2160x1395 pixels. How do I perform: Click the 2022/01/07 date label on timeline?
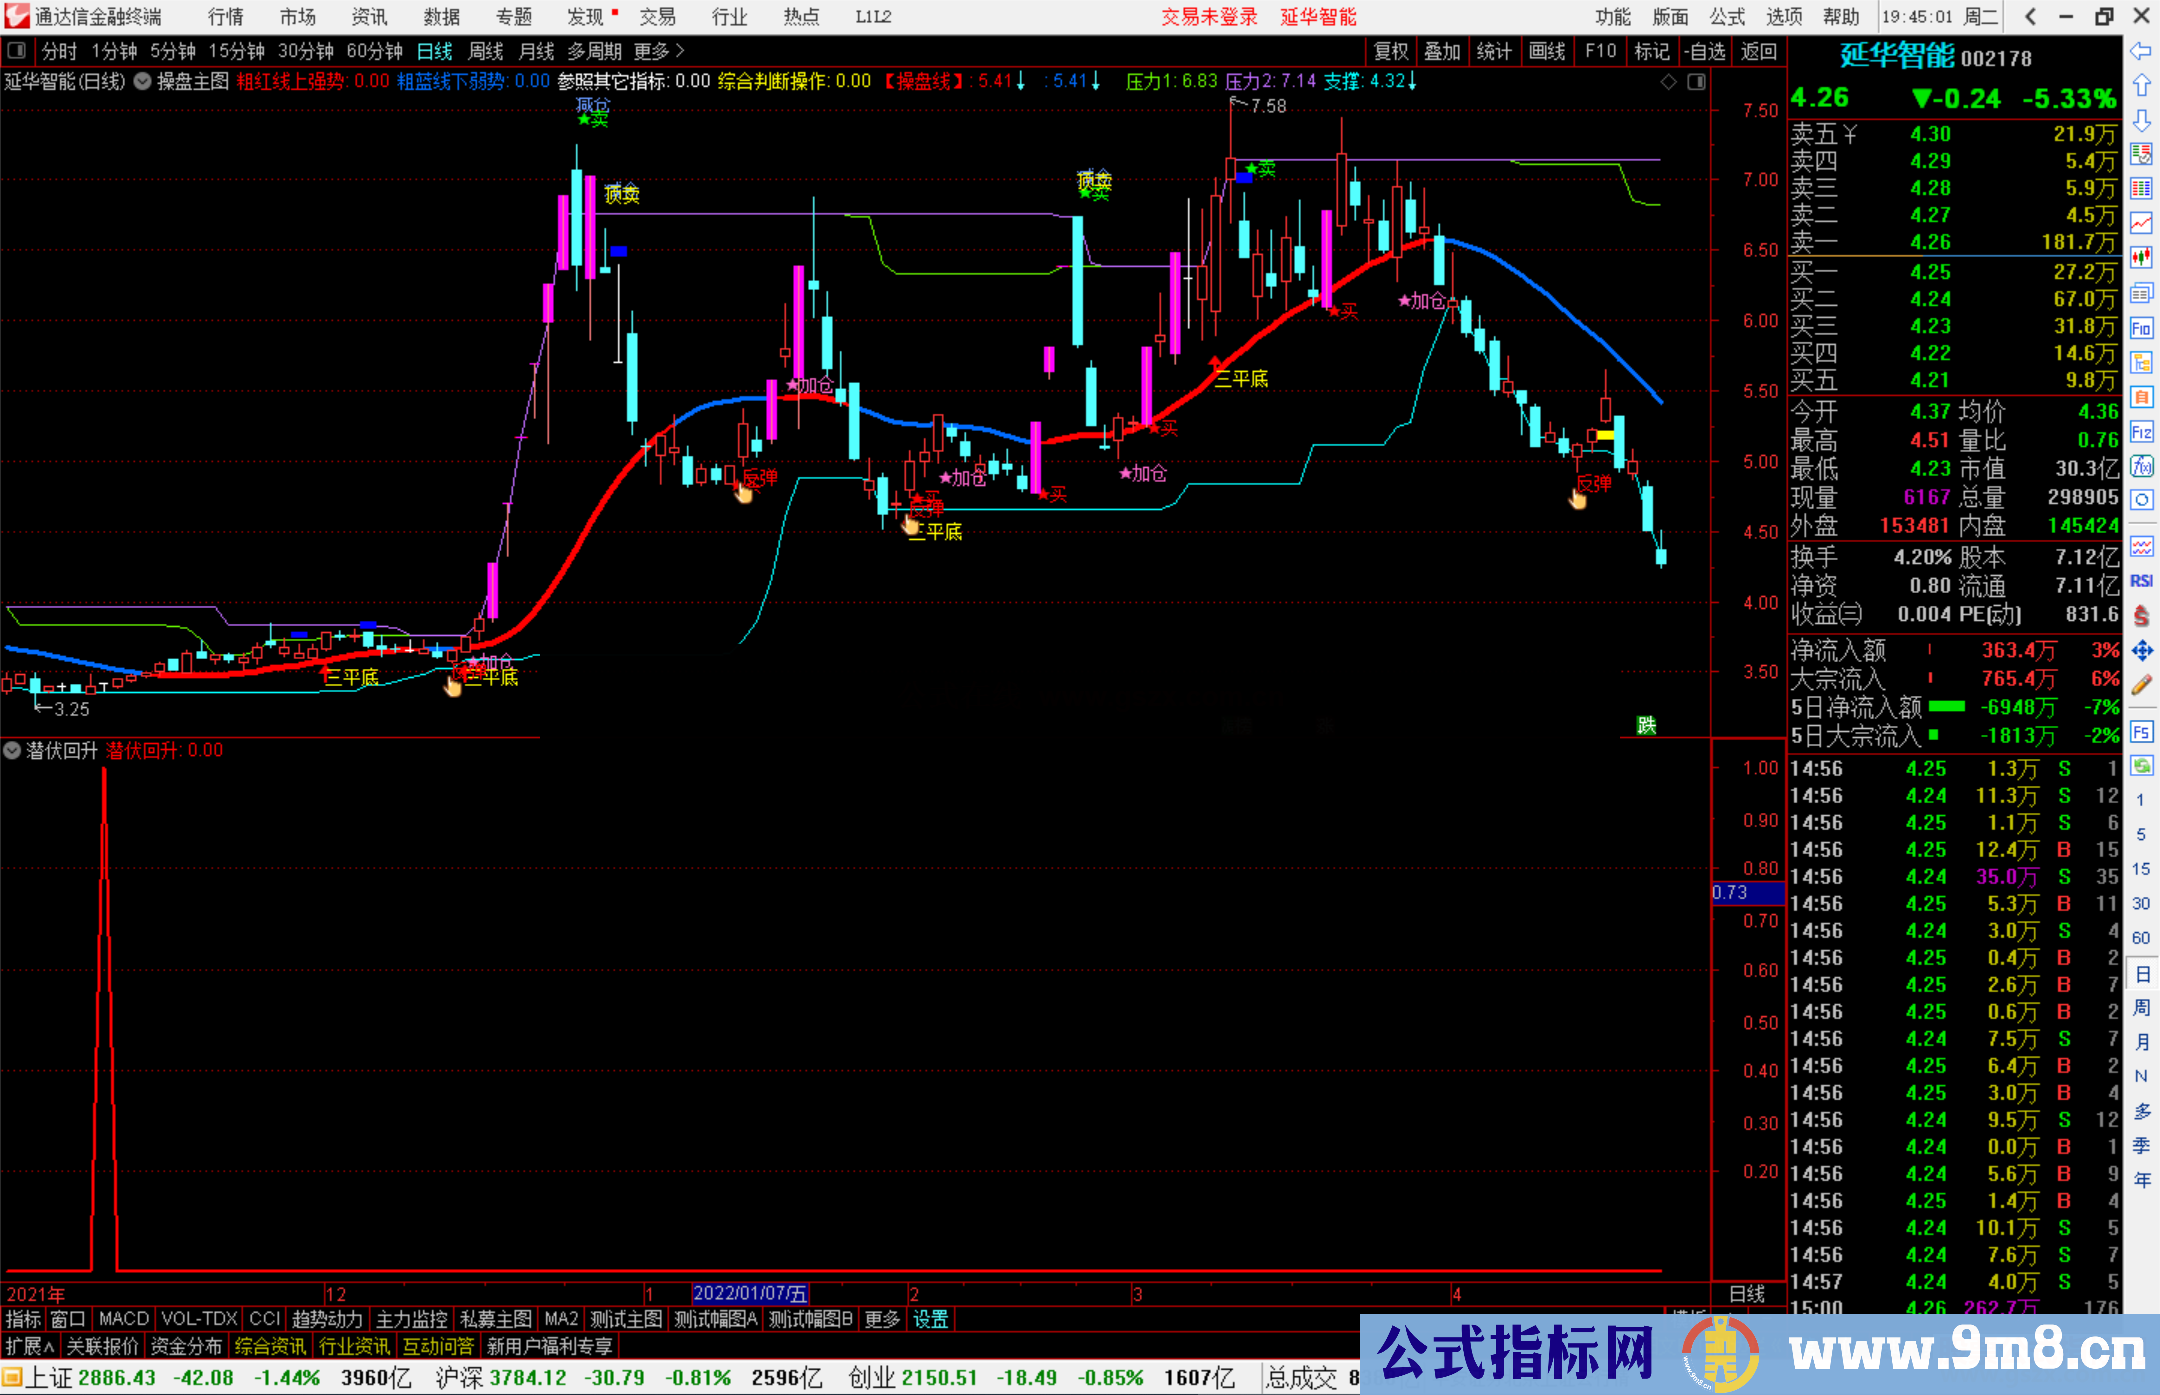coord(750,1294)
